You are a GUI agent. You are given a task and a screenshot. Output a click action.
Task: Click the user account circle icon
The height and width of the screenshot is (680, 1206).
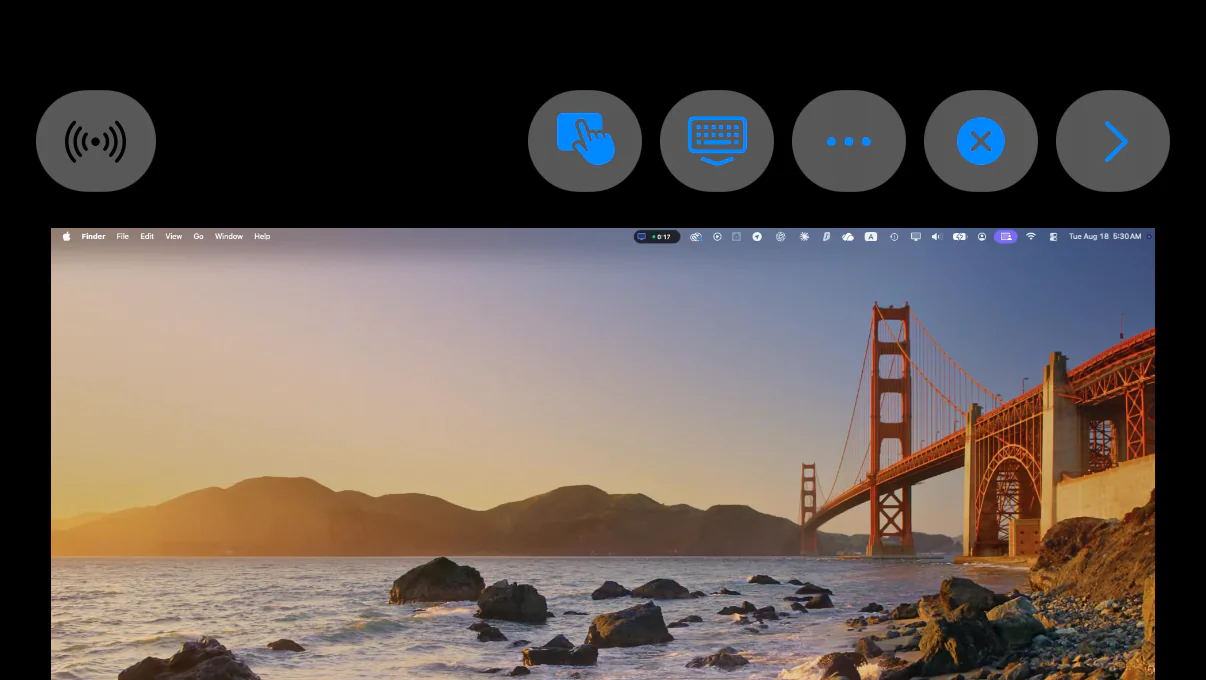(982, 237)
